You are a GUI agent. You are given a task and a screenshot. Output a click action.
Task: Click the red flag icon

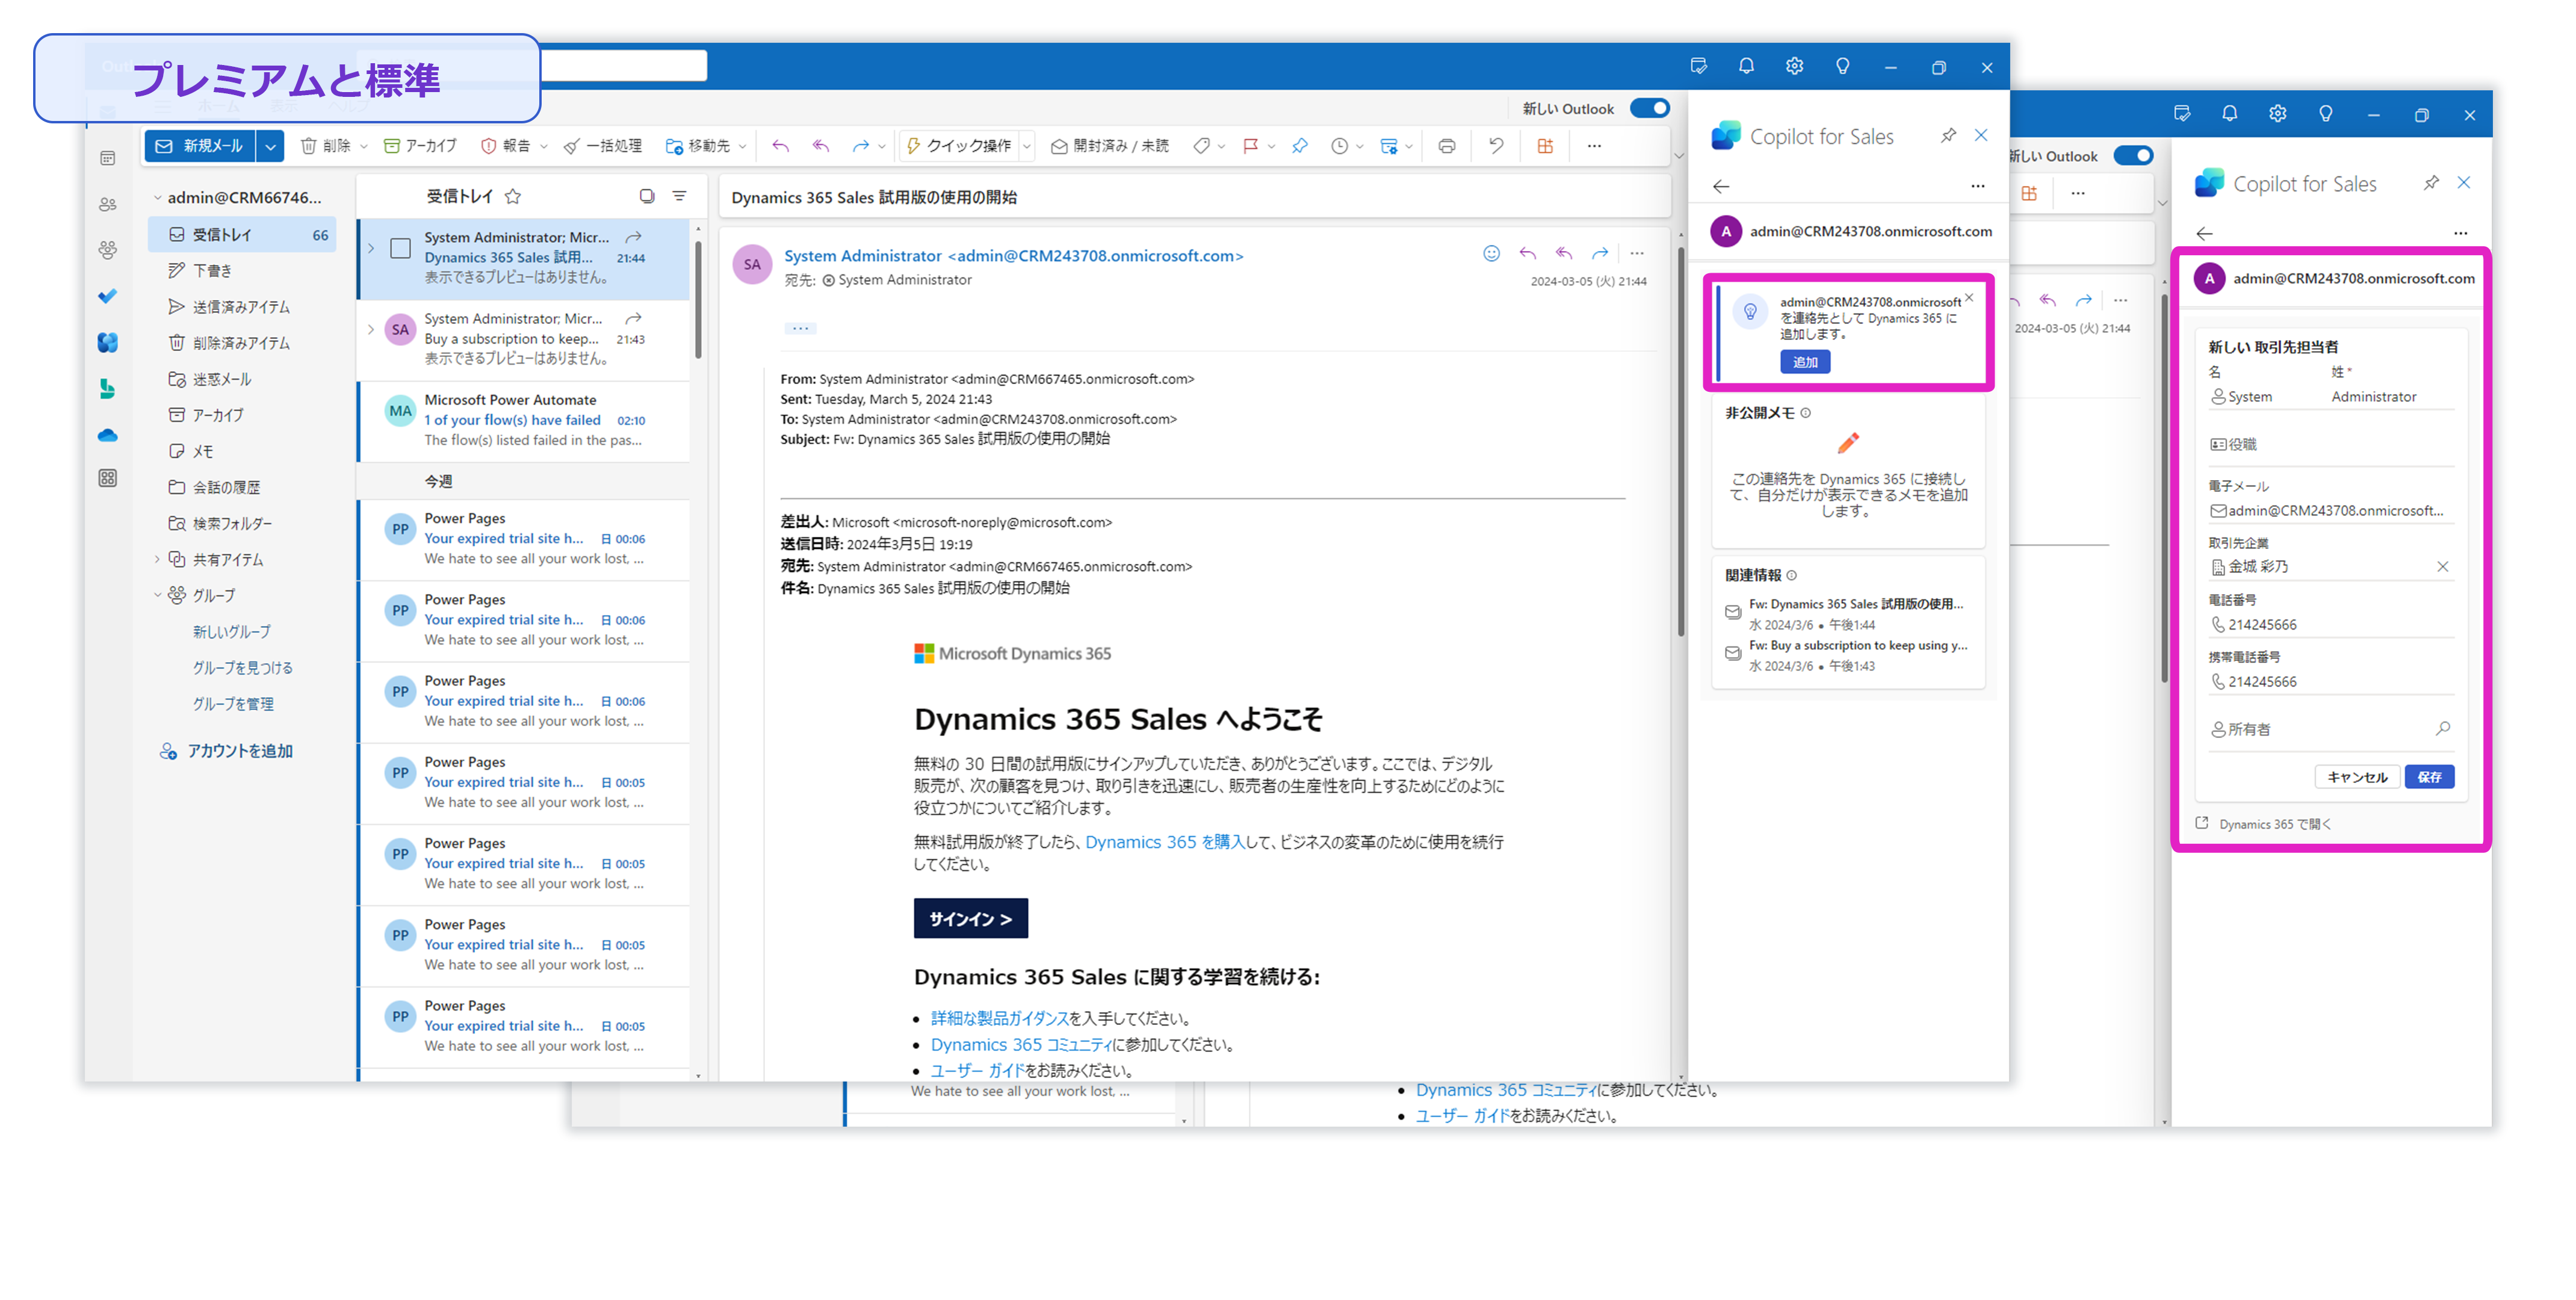tap(1250, 146)
